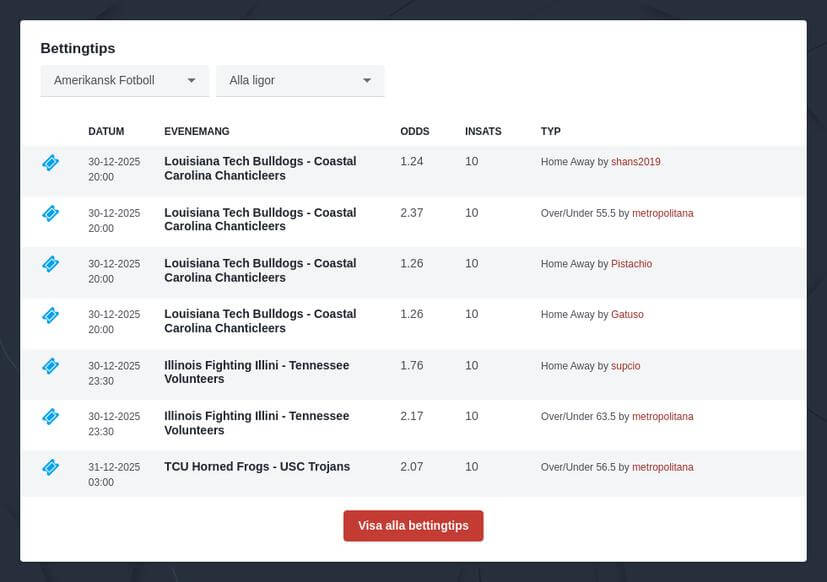The width and height of the screenshot is (827, 582).
Task: Expand the Alla ligor league dropdown
Action: tap(300, 80)
